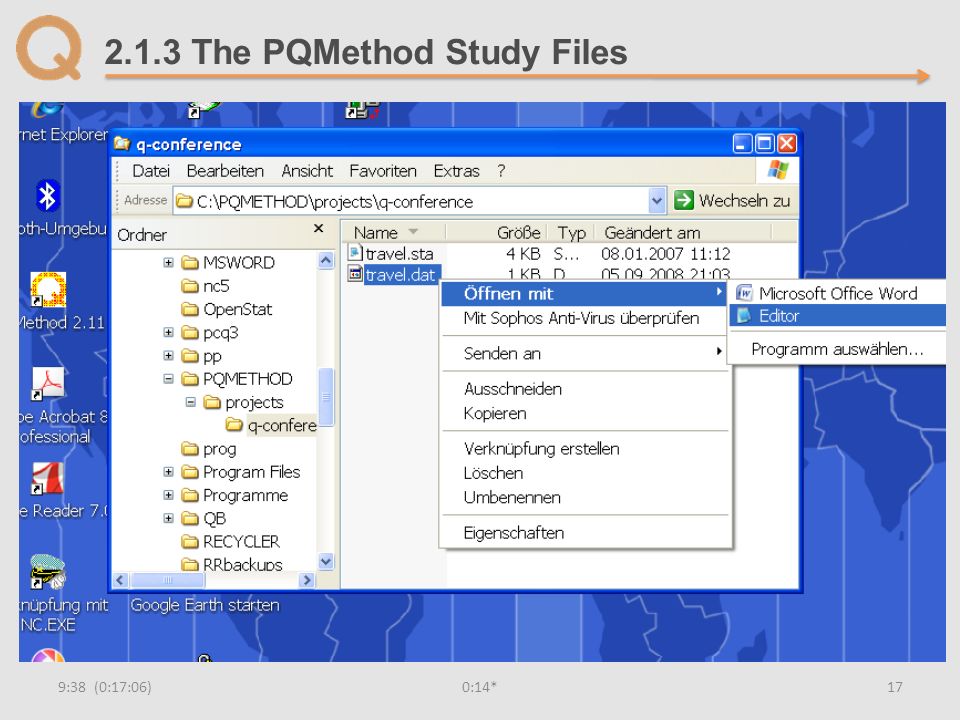
Task: Click the RECYCLER folder icon
Action: tap(190, 542)
